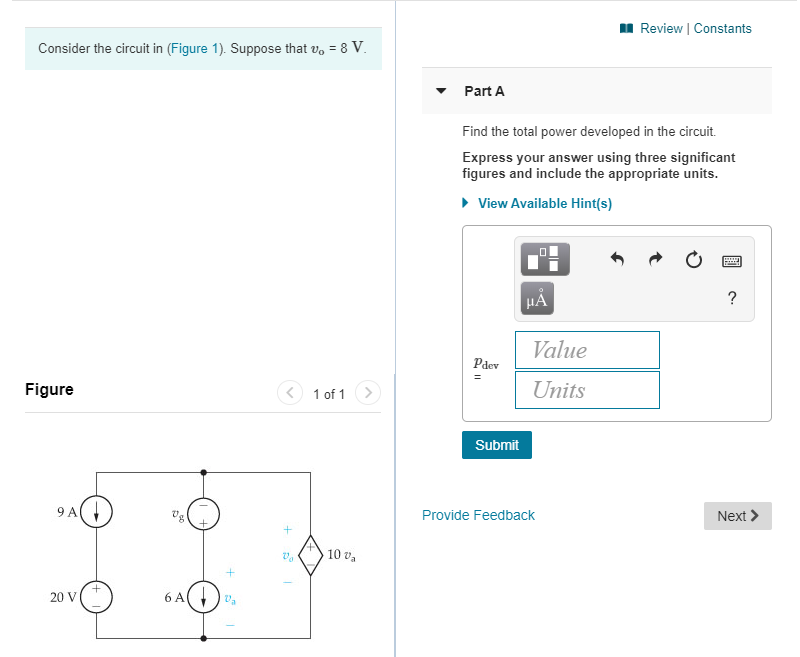Go to next figure arrow
This screenshot has width=800, height=657.
pos(368,393)
